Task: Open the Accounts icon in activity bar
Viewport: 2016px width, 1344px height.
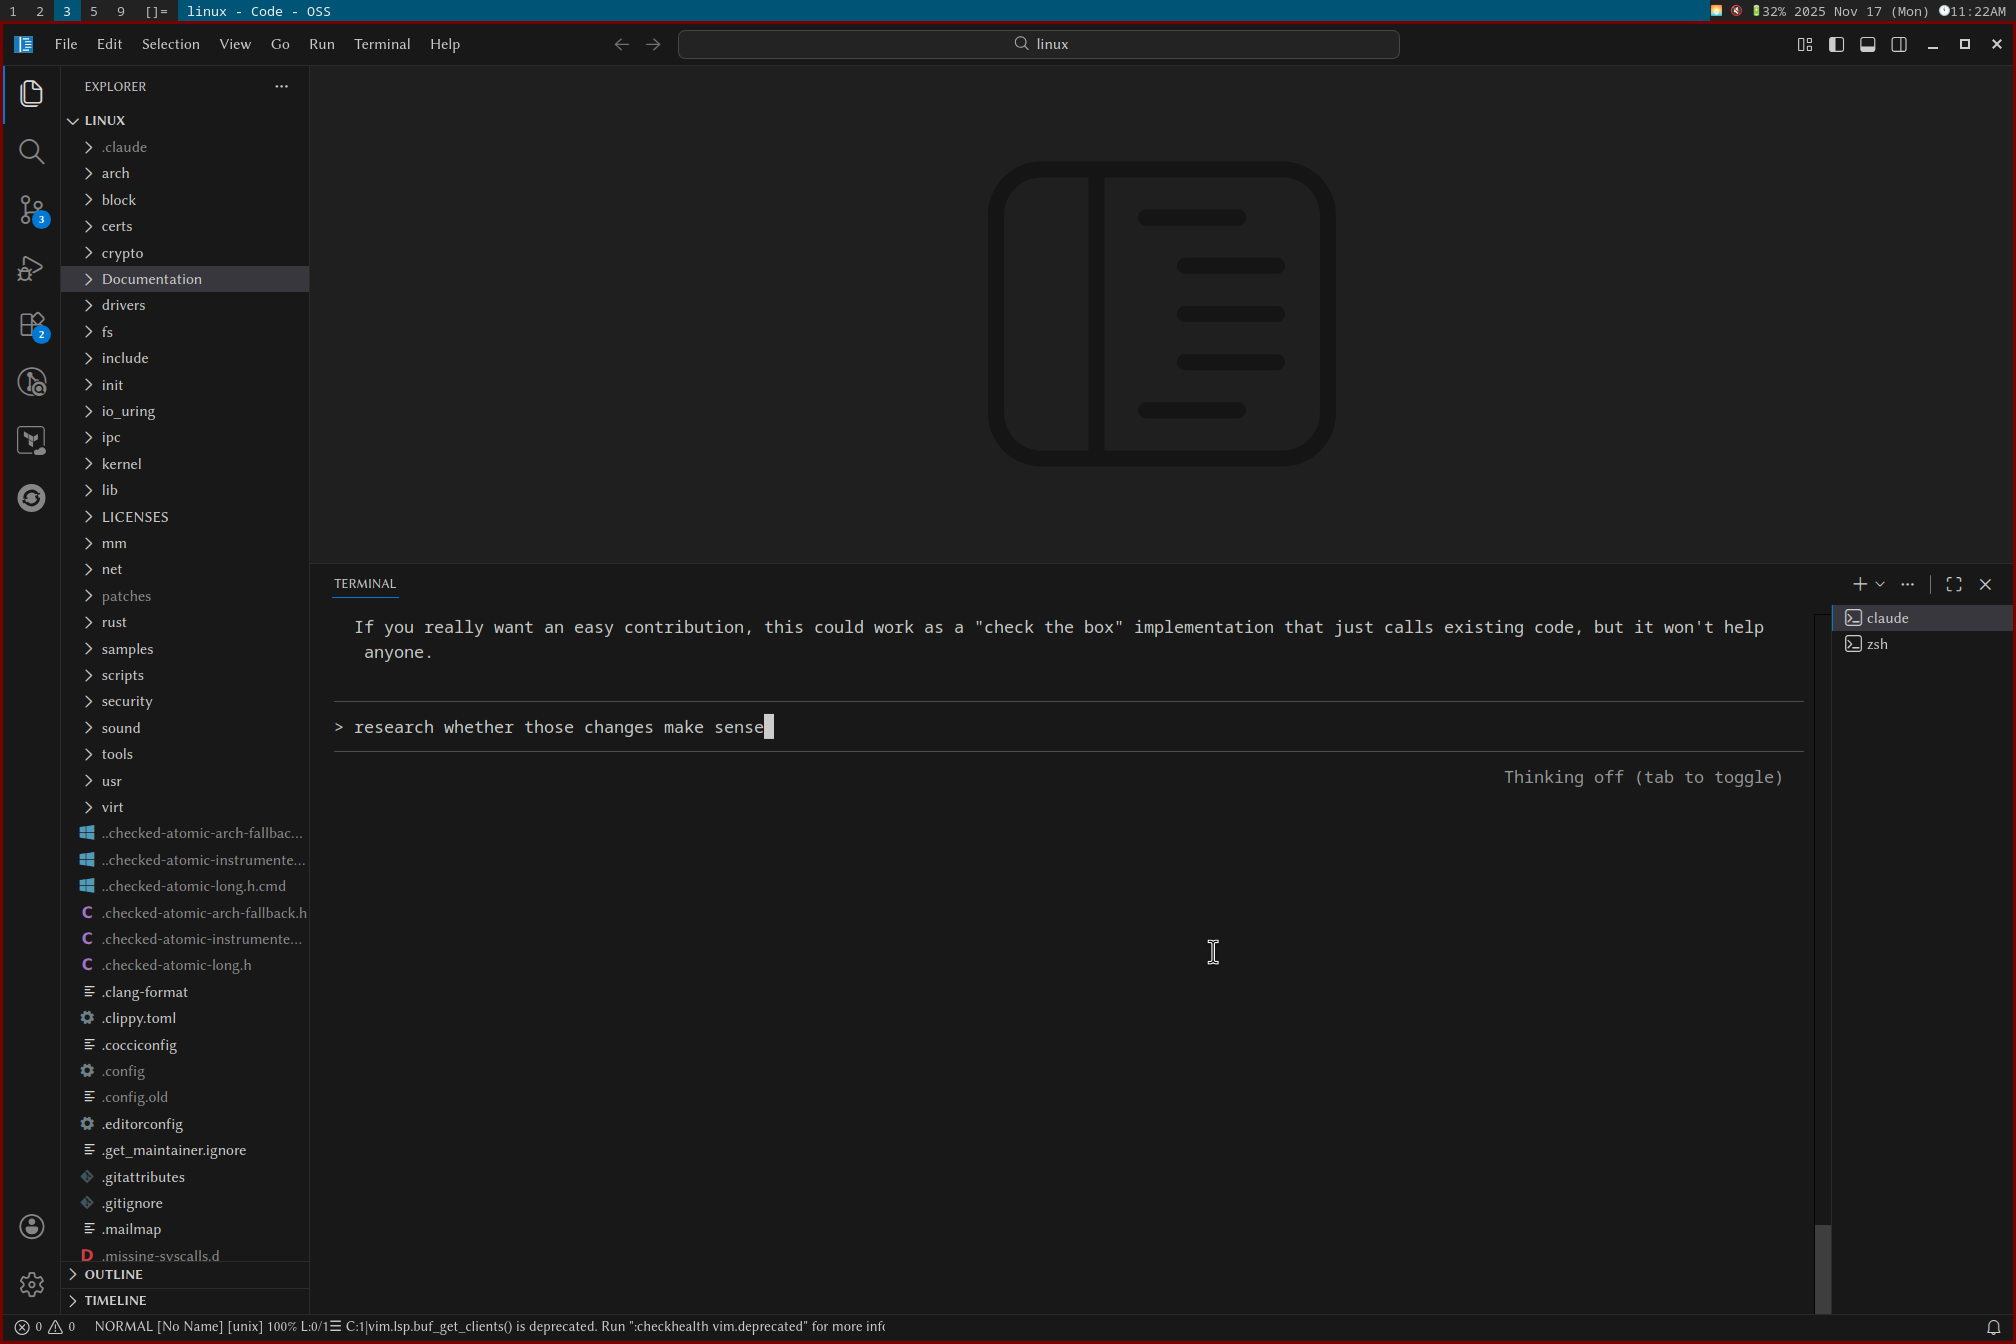Action: 31,1227
